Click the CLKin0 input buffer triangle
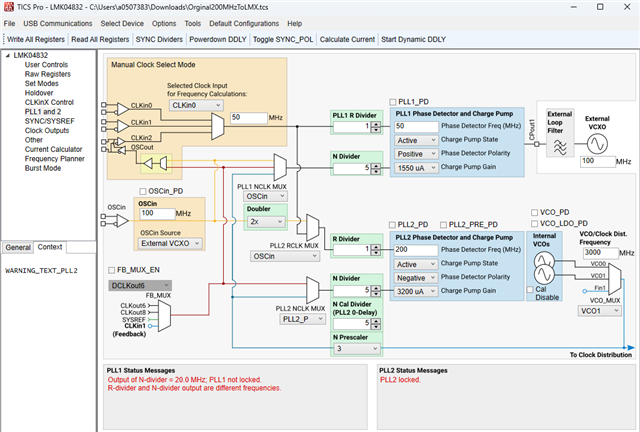This screenshot has width=640, height=432. [122, 109]
